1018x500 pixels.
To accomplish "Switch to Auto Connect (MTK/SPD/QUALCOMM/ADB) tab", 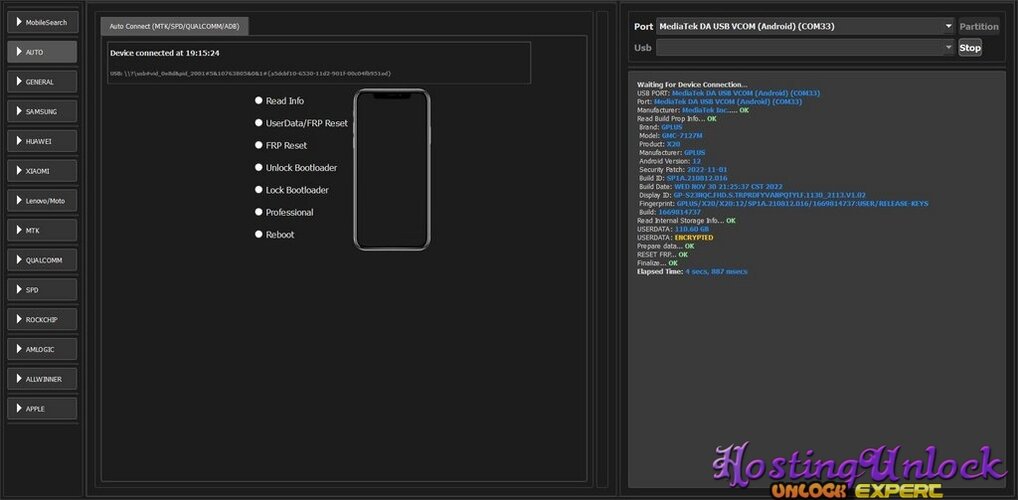I will point(174,27).
